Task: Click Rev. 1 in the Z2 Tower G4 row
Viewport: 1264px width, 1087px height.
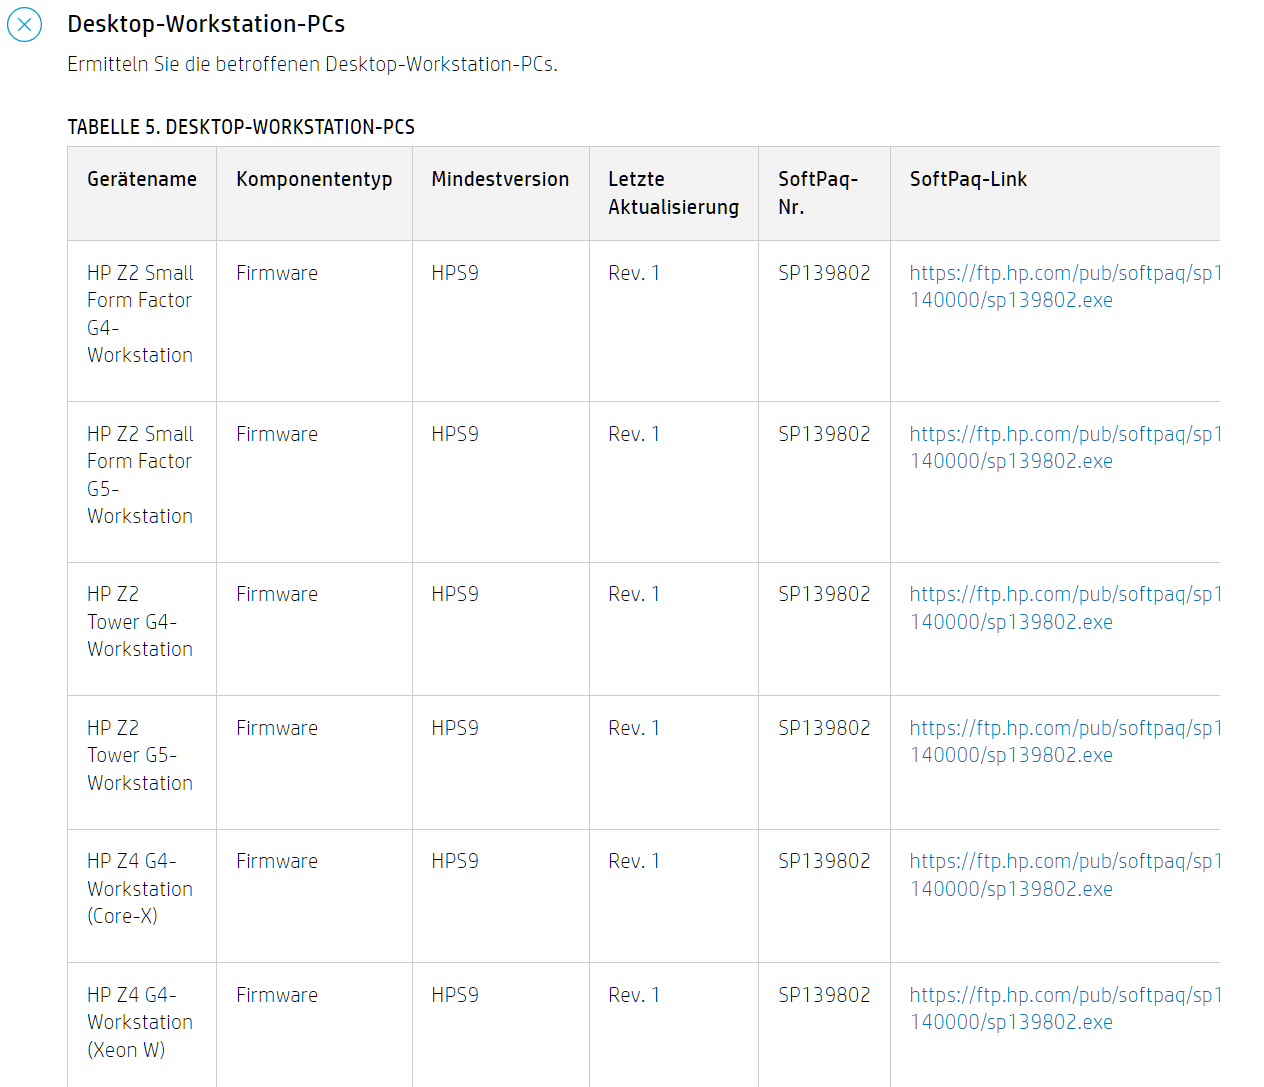Action: pyautogui.click(x=634, y=594)
